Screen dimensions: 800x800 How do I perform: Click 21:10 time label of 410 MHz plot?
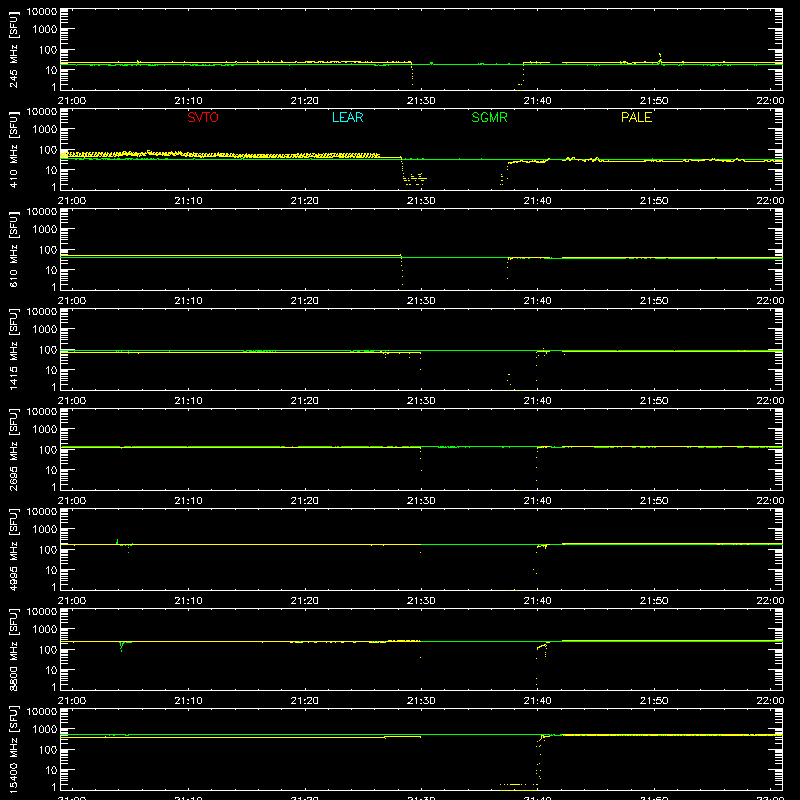coord(188,201)
